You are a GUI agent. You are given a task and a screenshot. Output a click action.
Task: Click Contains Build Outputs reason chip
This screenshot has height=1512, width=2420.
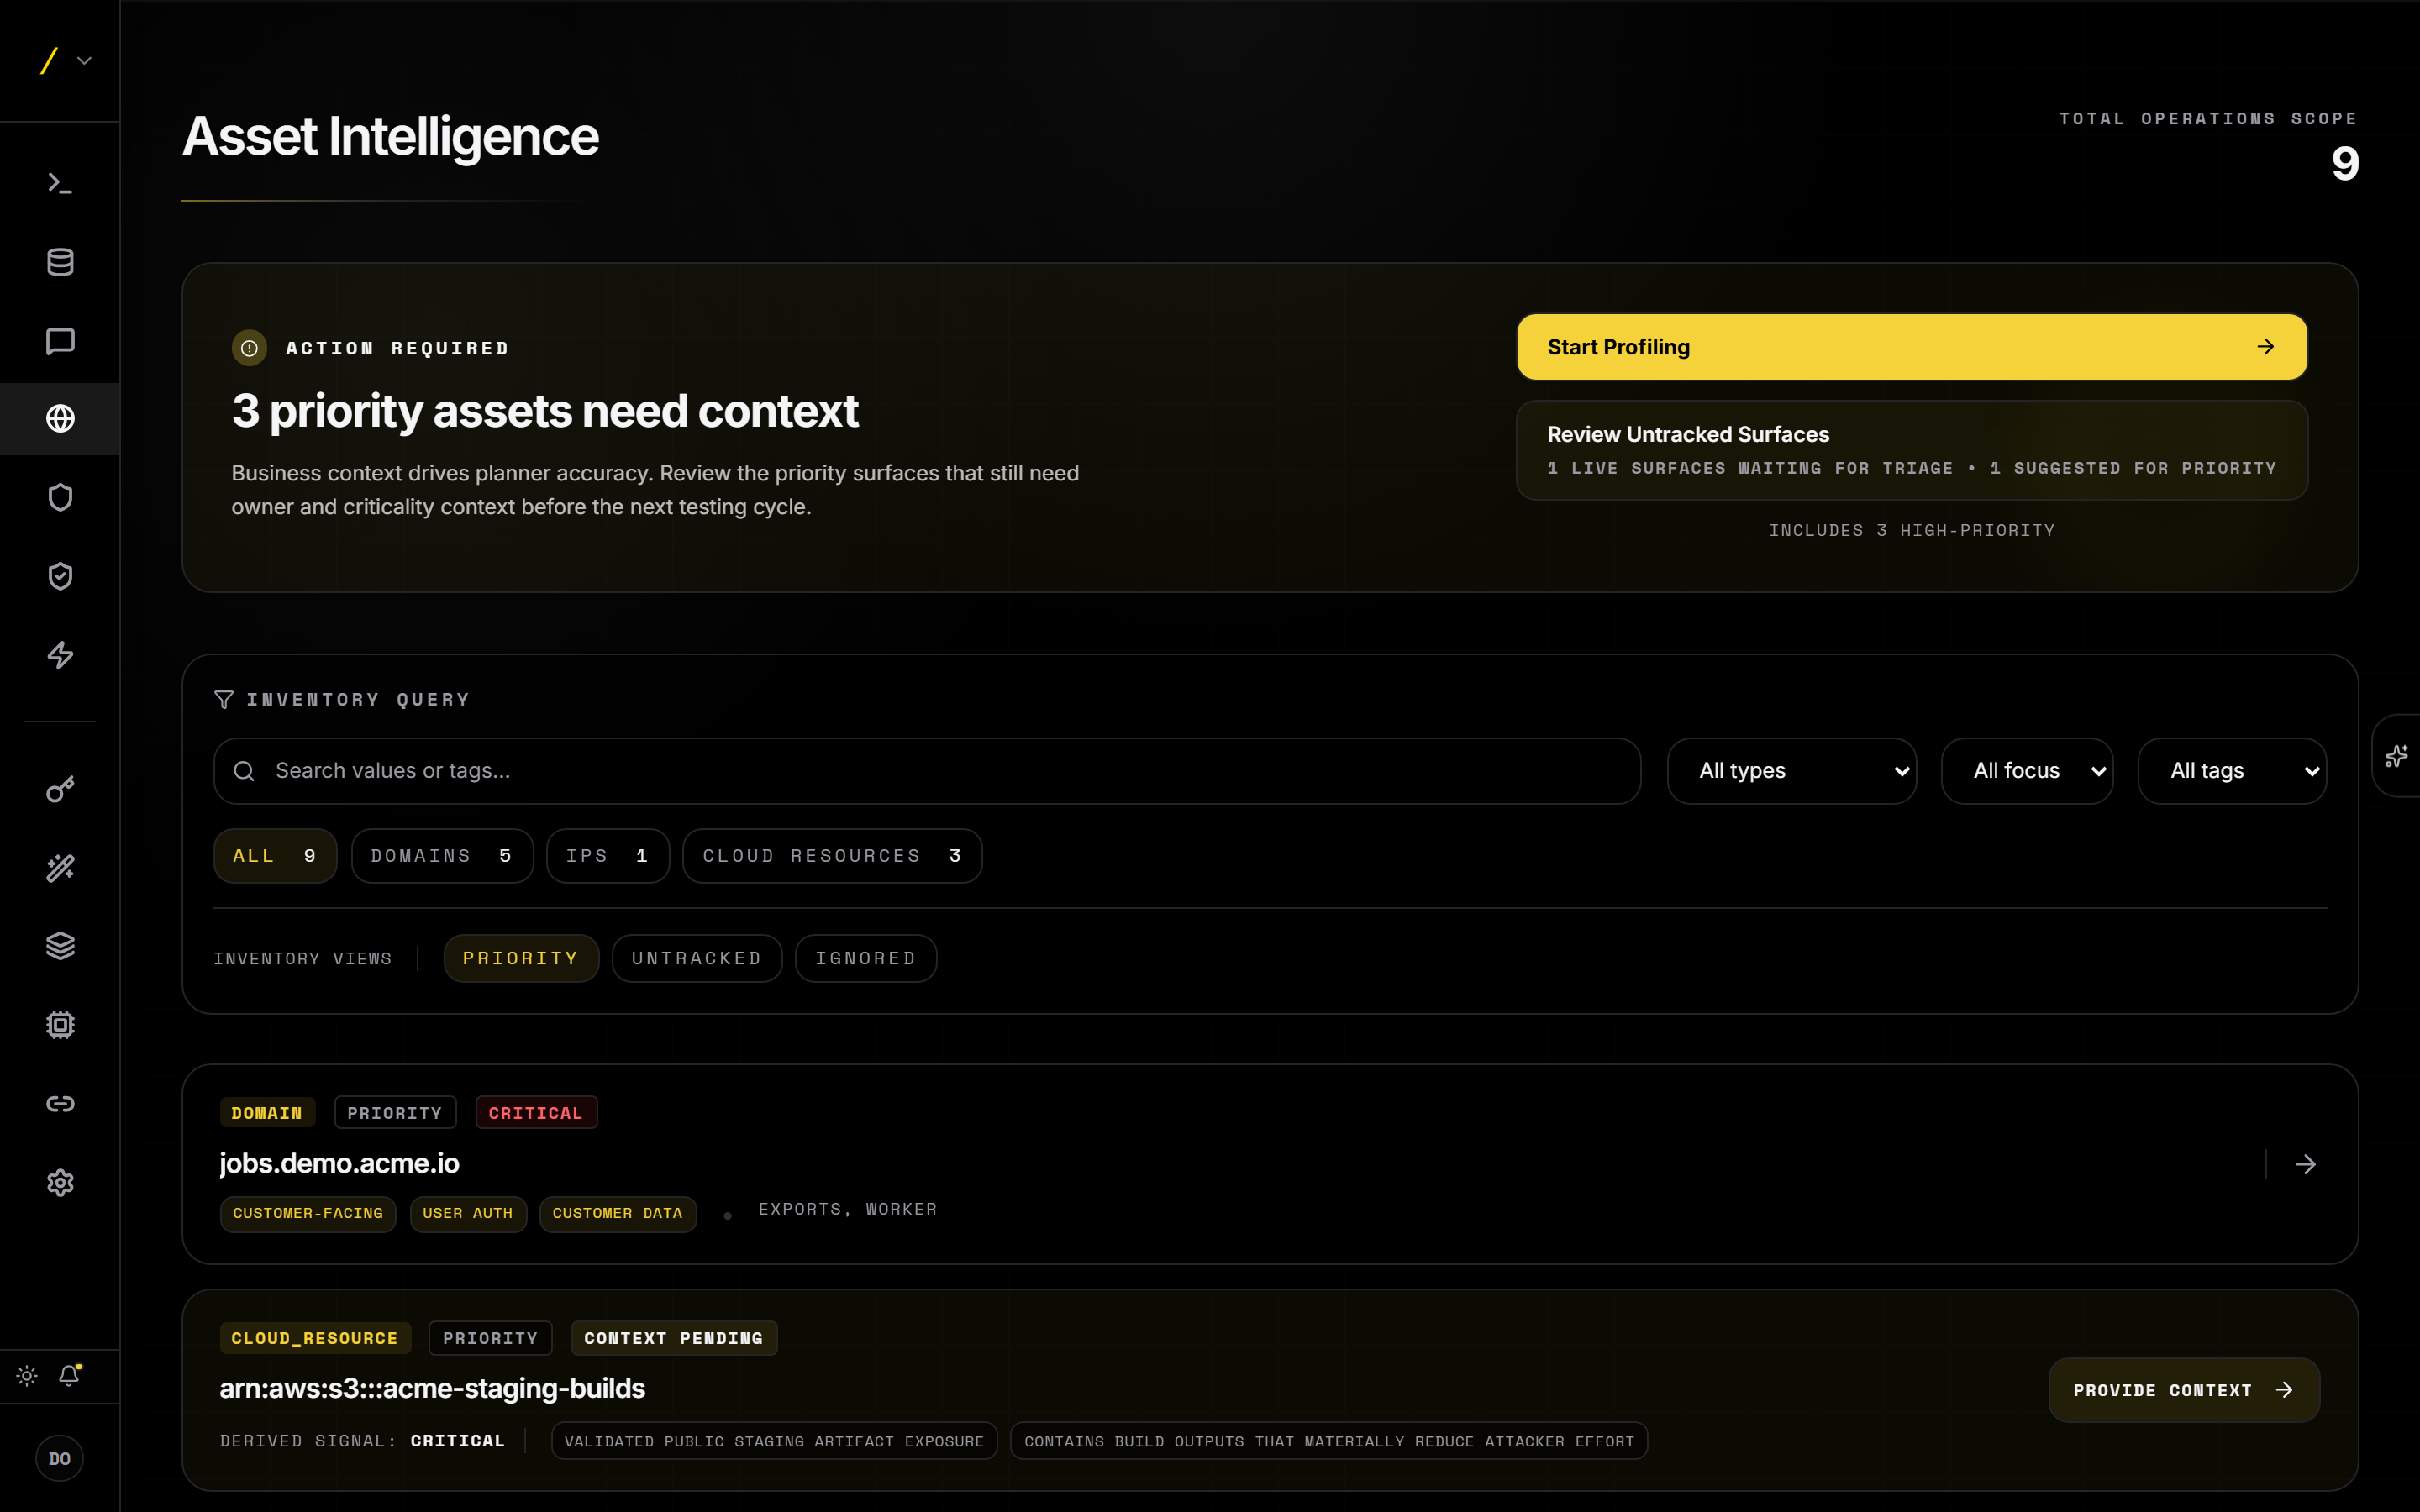[1329, 1441]
